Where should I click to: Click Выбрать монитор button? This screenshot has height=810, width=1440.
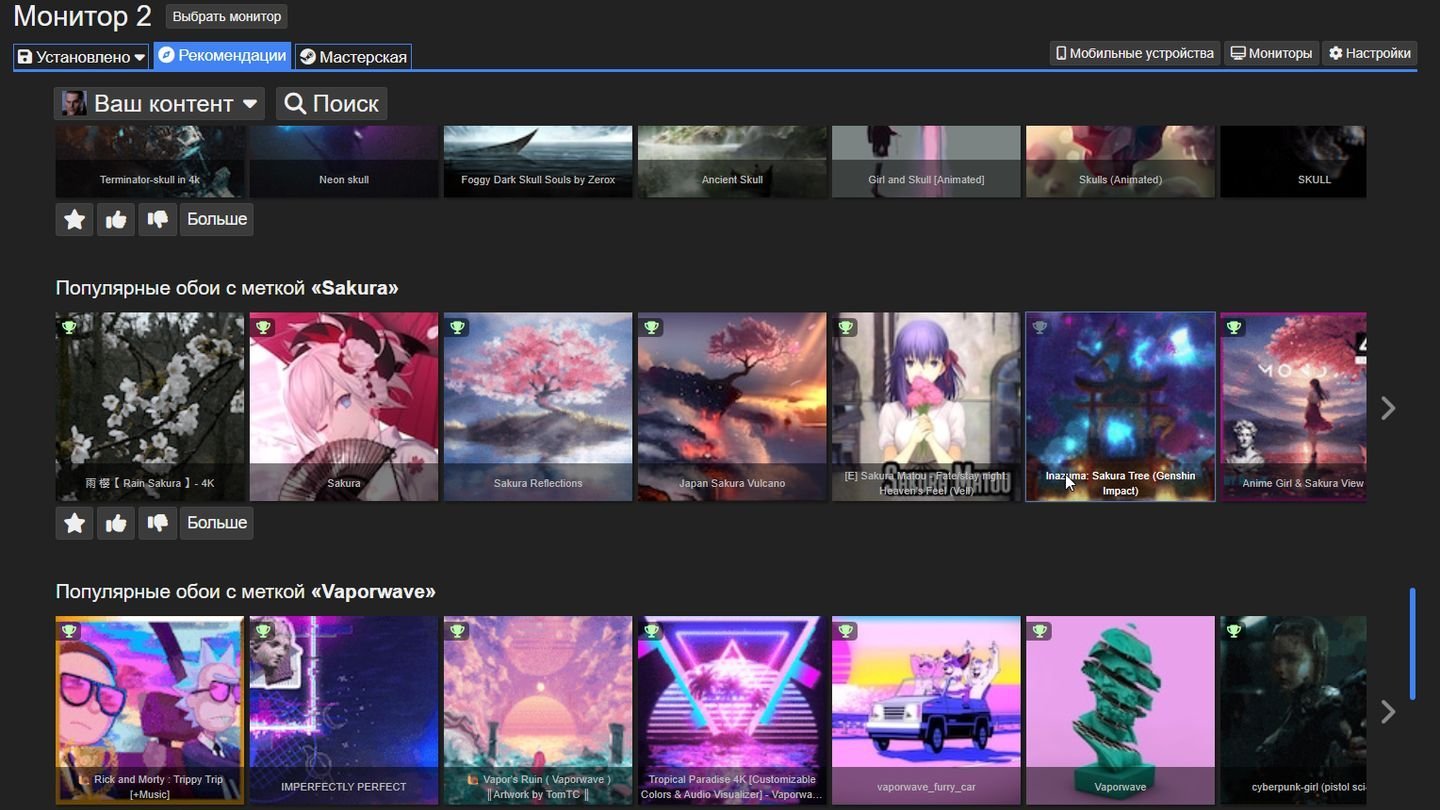click(227, 17)
